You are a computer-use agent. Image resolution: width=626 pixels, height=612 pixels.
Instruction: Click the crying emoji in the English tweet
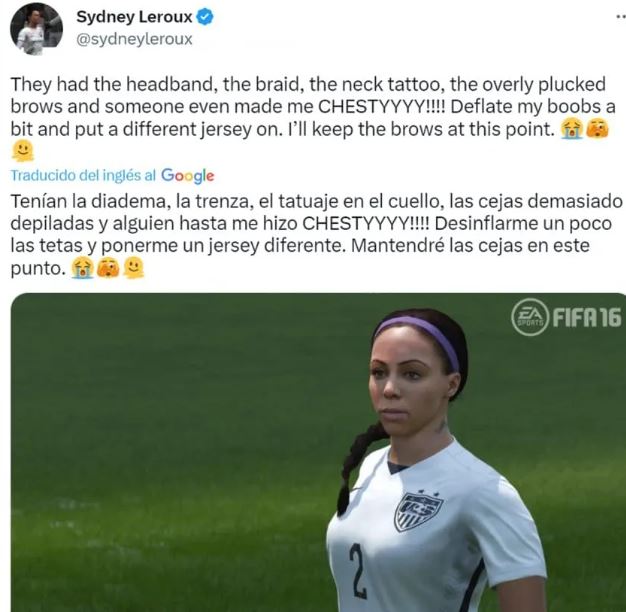click(x=572, y=129)
